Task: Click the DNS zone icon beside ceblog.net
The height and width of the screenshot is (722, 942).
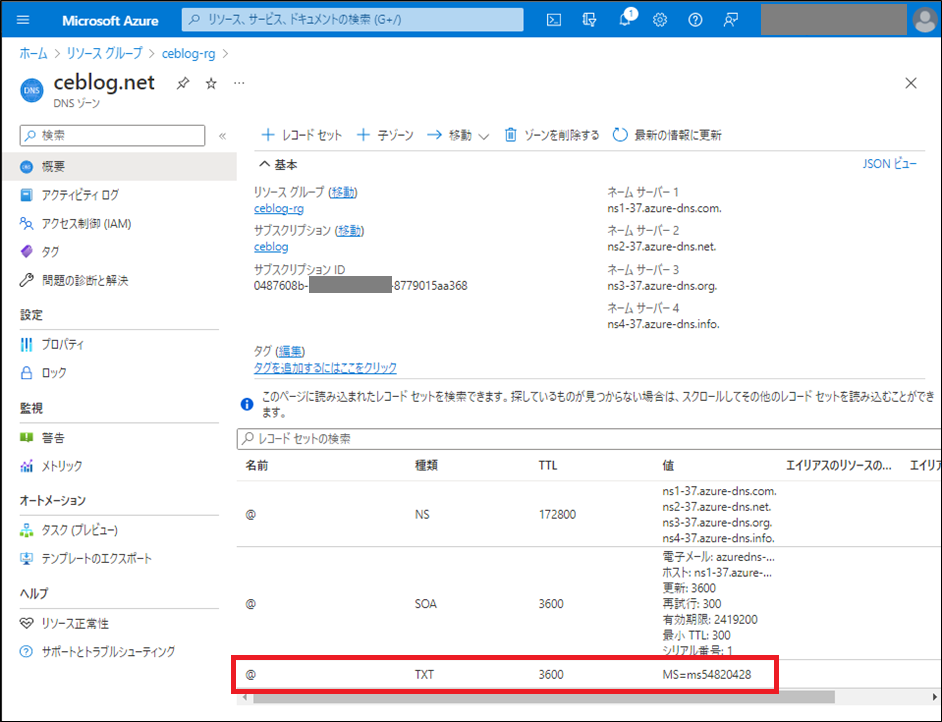Action: click(x=32, y=91)
